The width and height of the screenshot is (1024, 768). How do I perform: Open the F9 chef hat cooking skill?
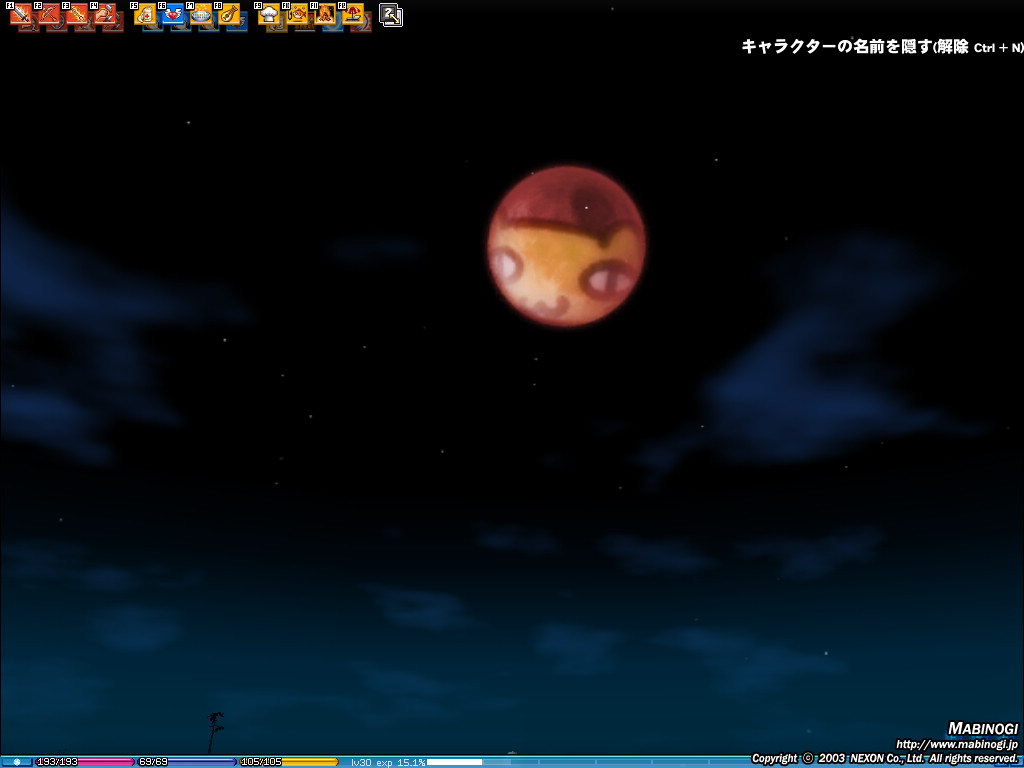click(269, 15)
